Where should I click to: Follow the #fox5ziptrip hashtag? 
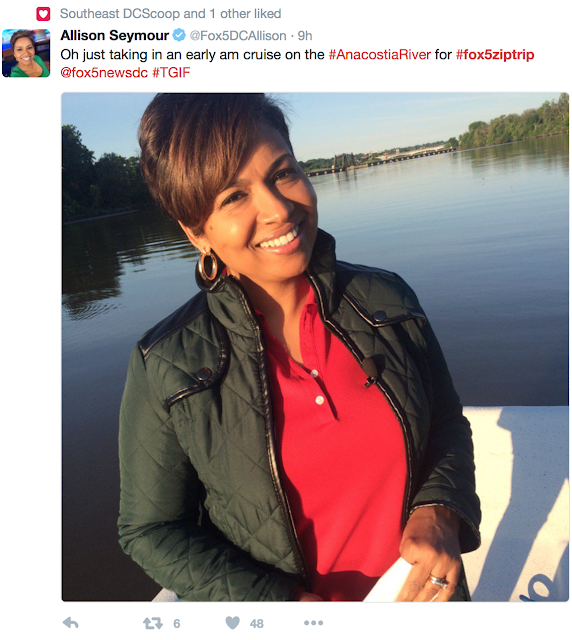[x=495, y=55]
